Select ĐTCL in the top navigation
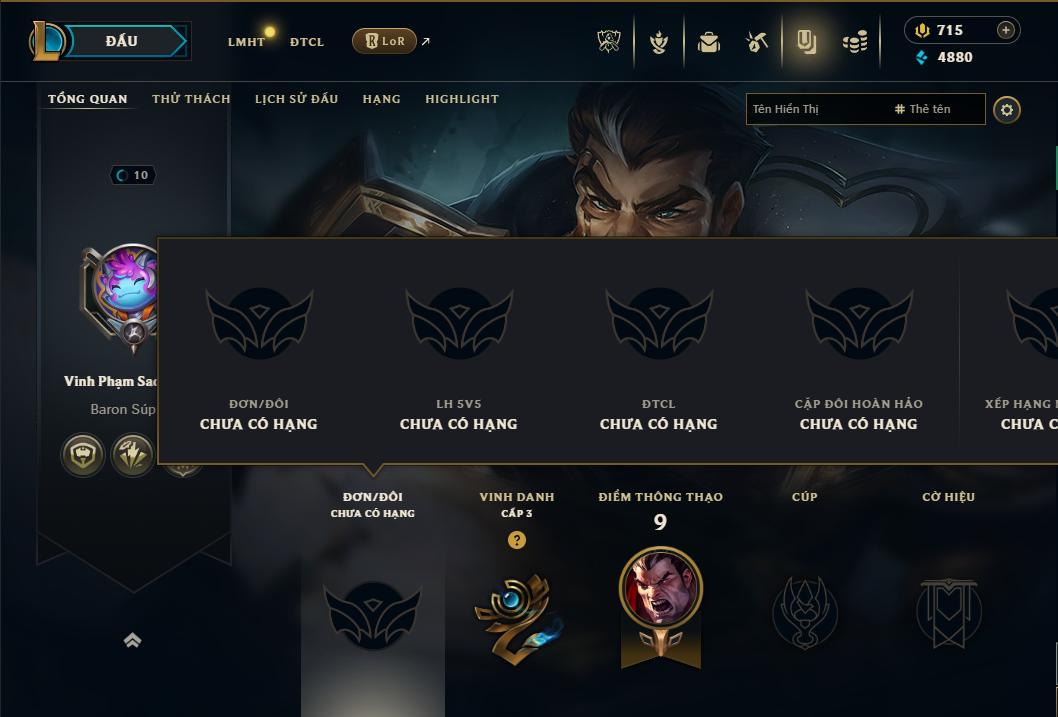 coord(307,42)
